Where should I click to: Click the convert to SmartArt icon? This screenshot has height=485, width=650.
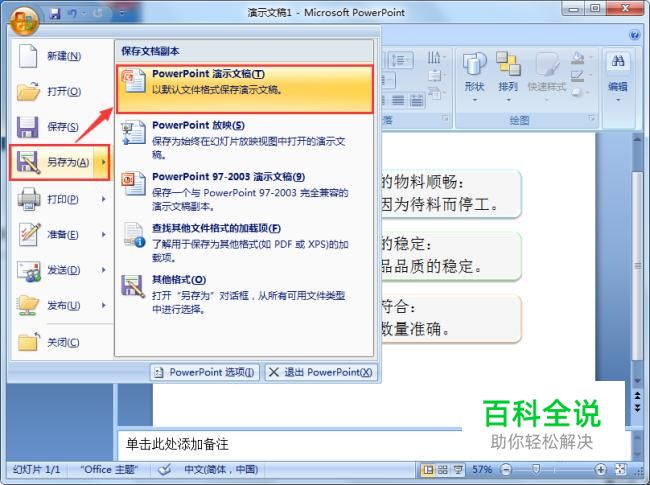tap(435, 94)
